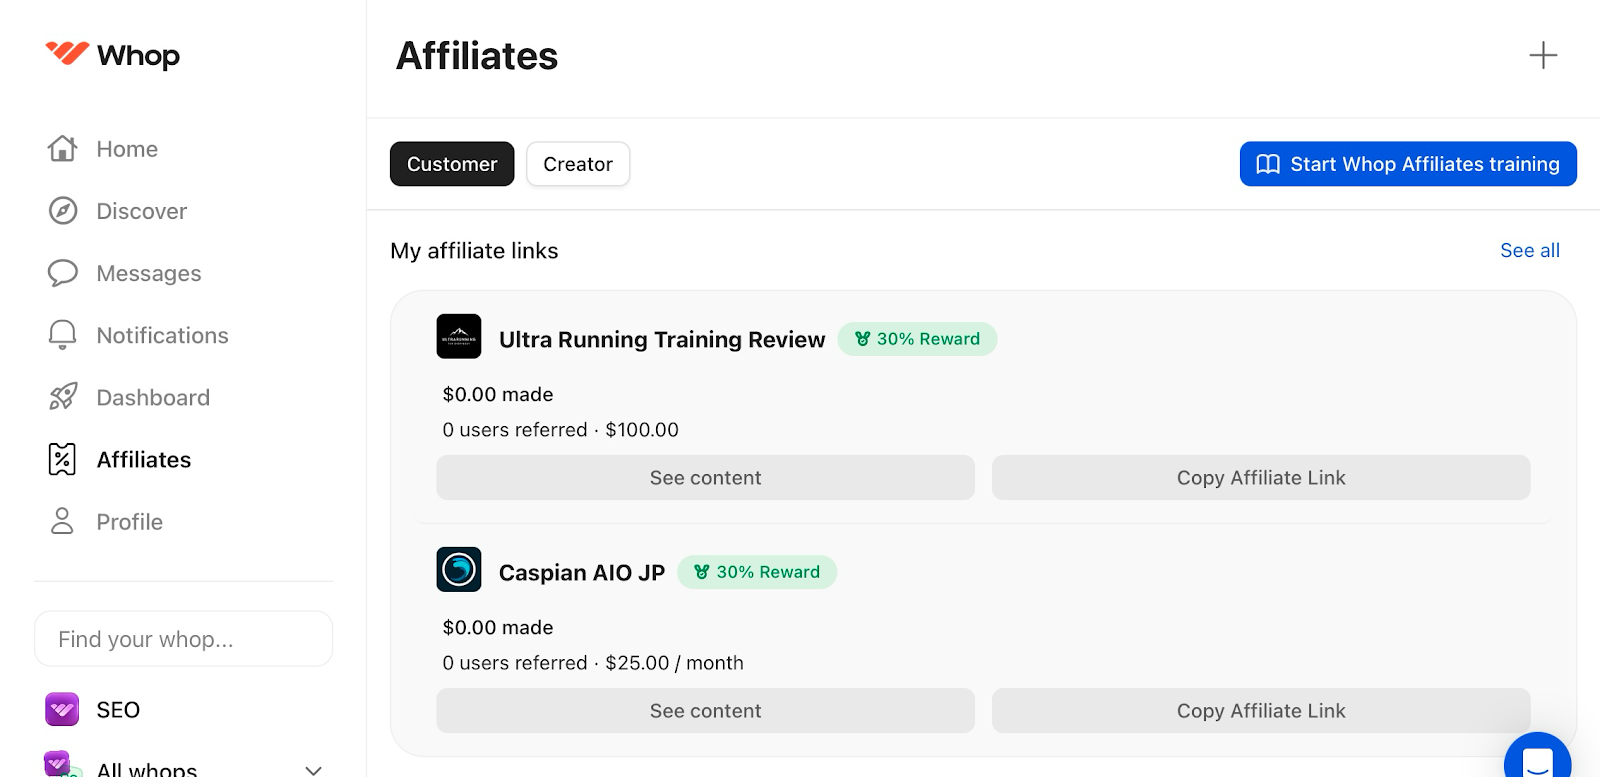Open the See all affiliate links

click(1529, 250)
